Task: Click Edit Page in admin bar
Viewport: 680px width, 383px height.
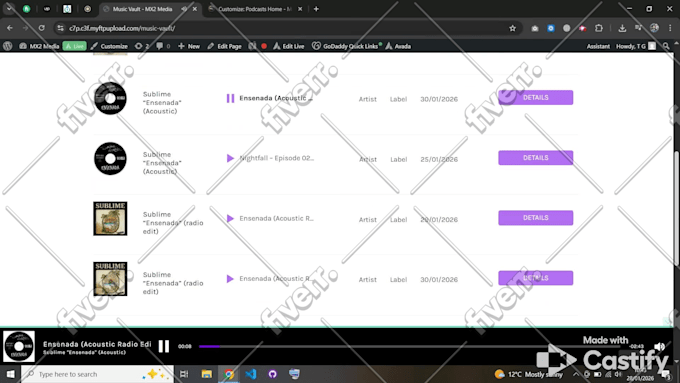Action: 225,46
